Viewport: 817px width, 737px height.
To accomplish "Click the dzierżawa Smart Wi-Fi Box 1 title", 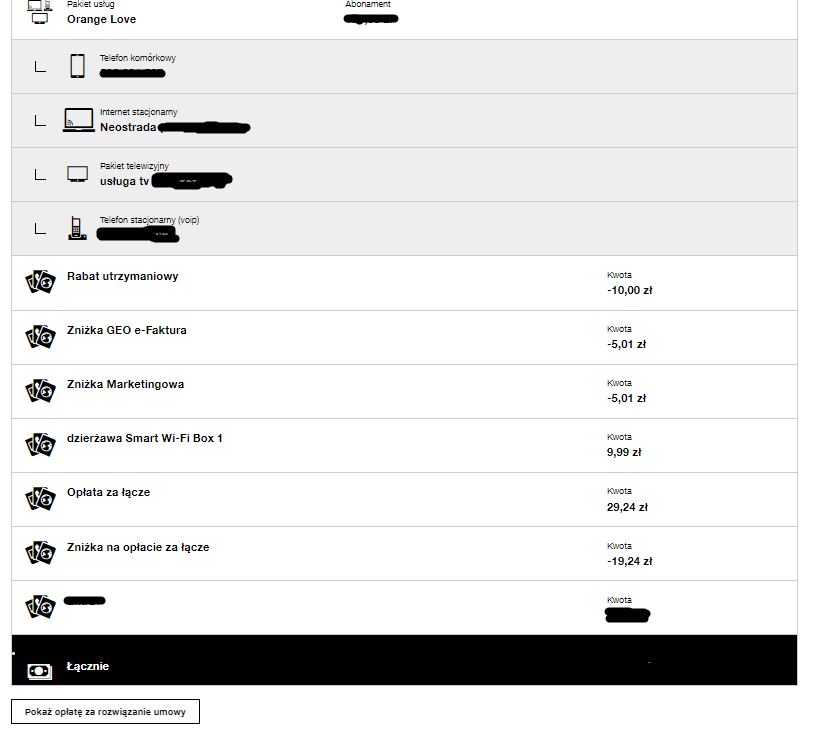I will click(145, 438).
